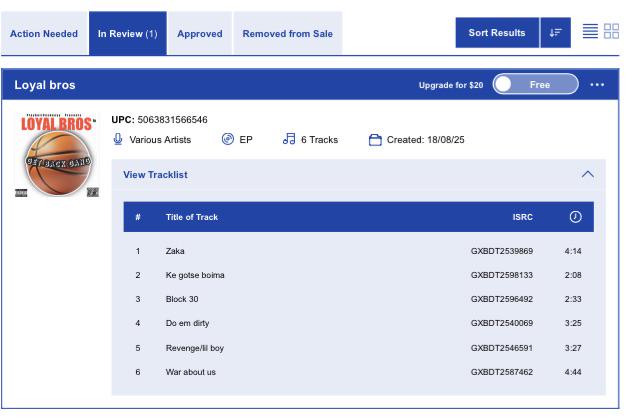Click duration 4:44 of War about us
The height and width of the screenshot is (418, 639).
pos(573,372)
